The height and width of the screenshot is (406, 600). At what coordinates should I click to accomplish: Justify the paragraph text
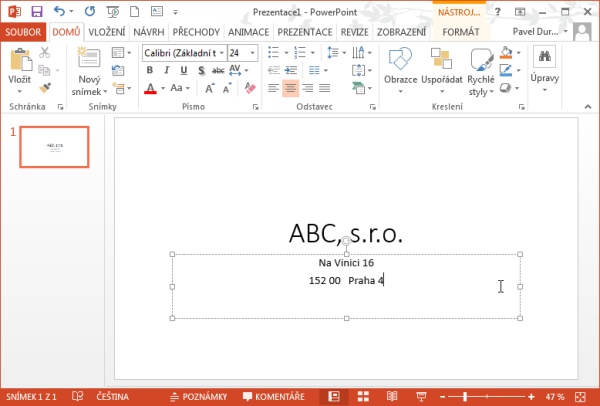click(324, 88)
